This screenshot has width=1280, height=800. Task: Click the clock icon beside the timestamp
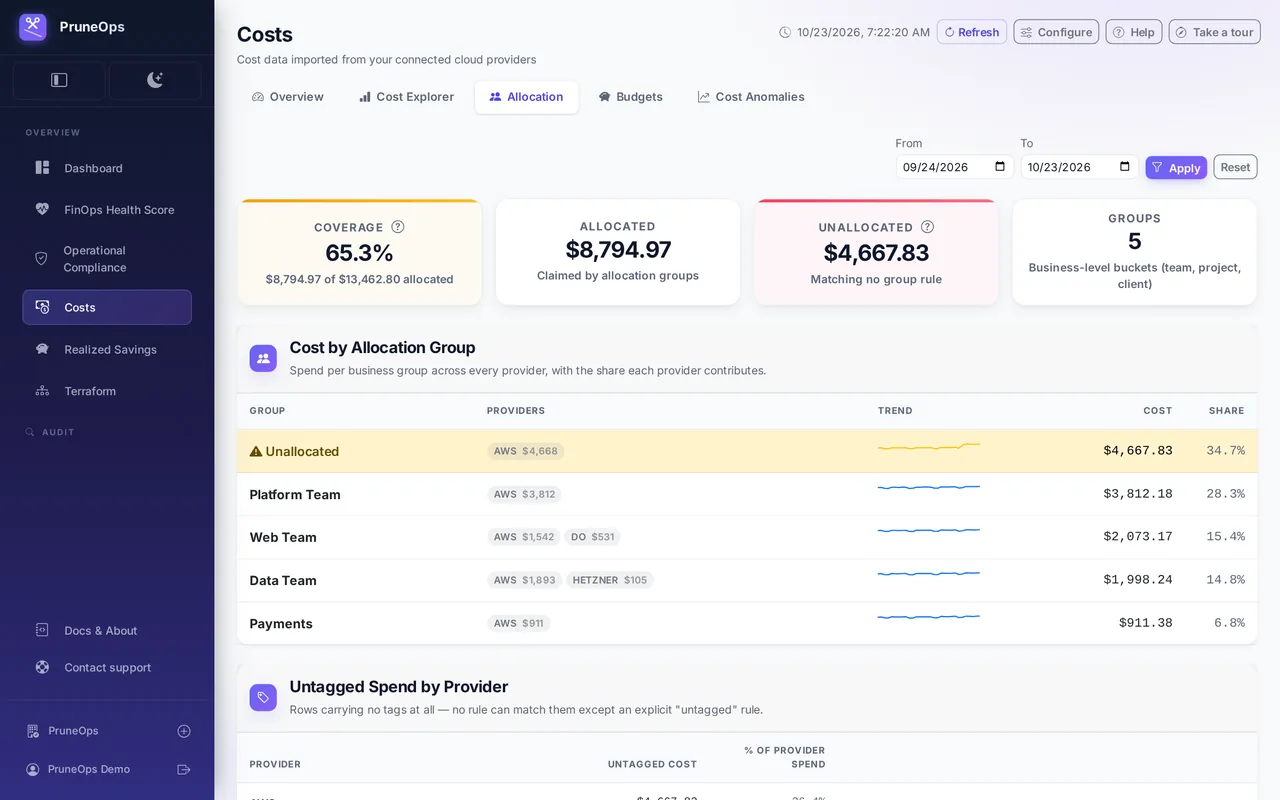[785, 32]
